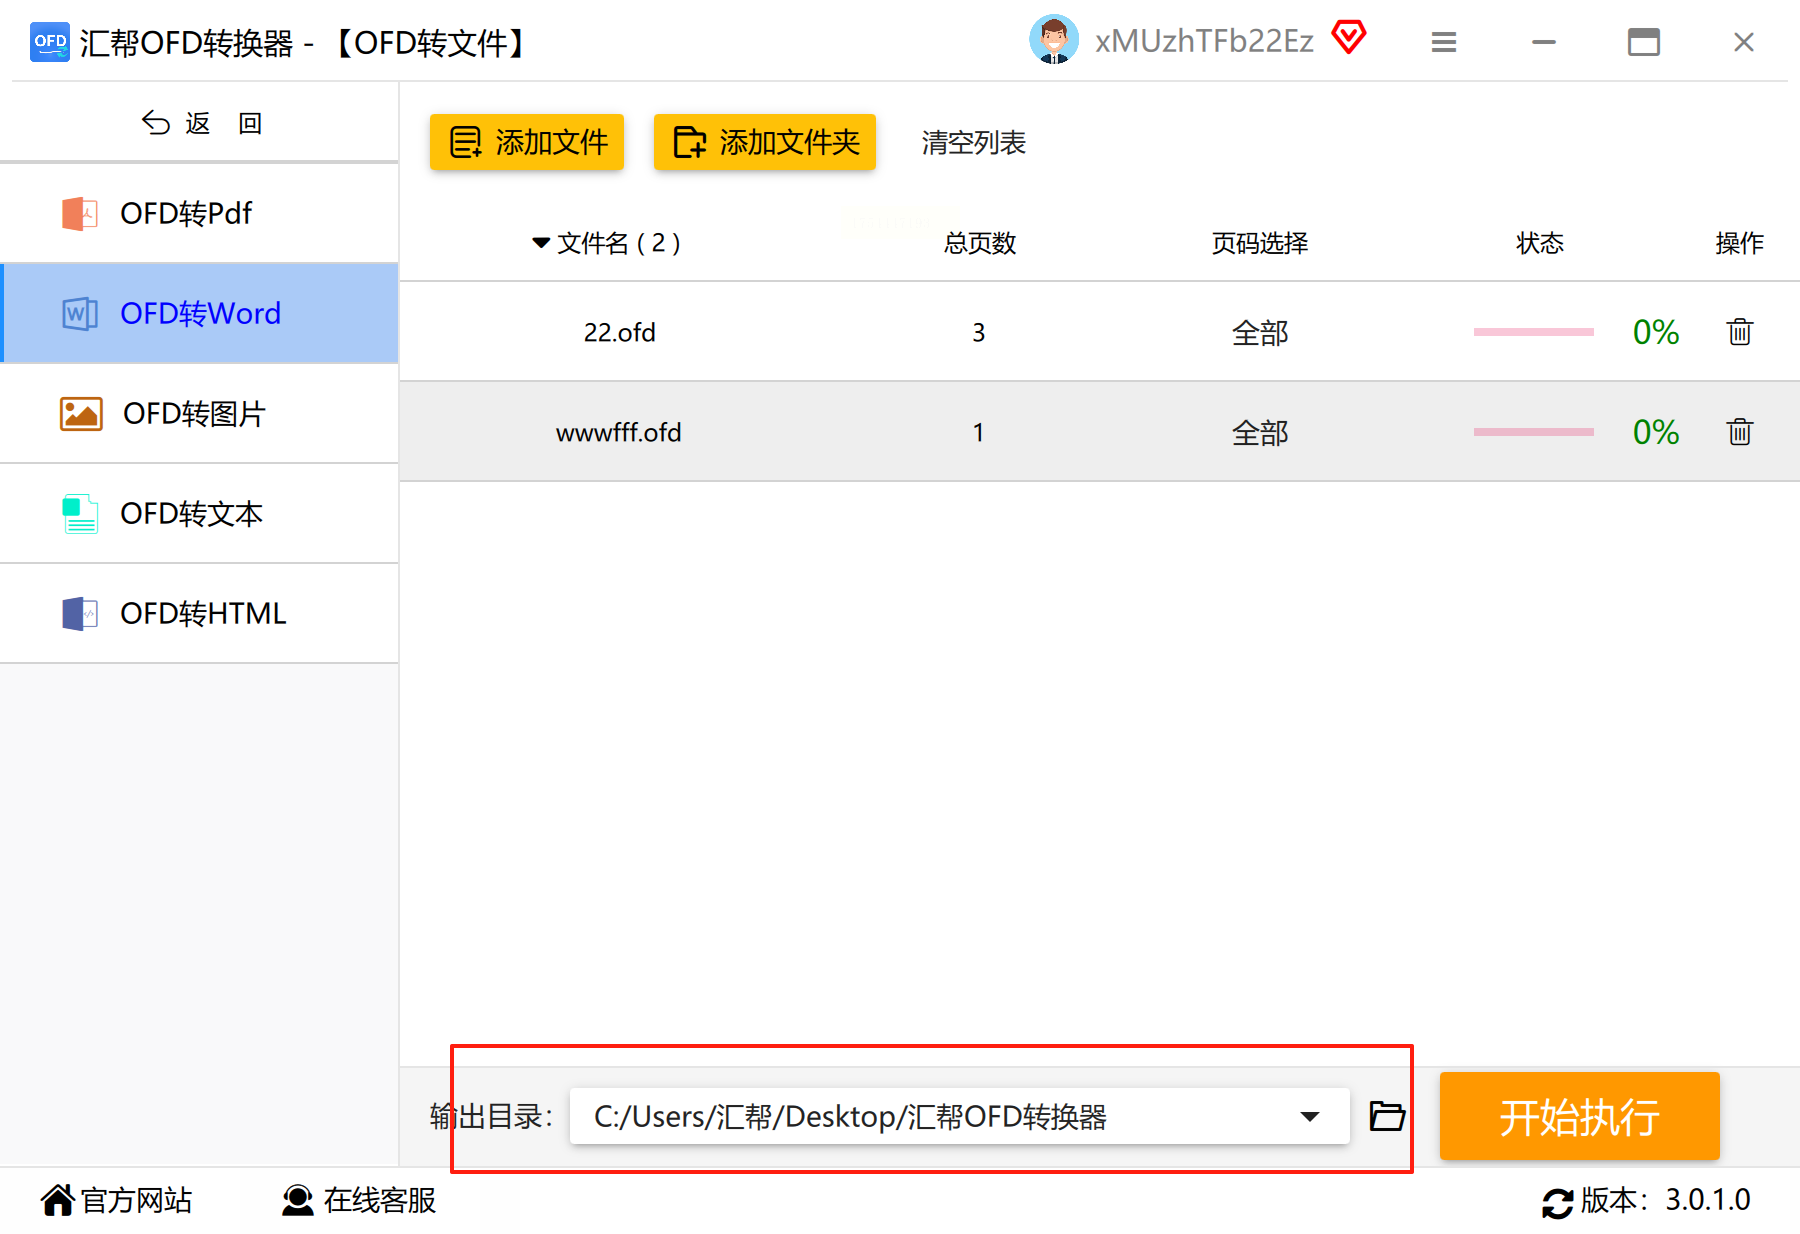Viewport: 1800px width, 1234px height.
Task: Click the user avatar picture
Action: (x=1054, y=40)
